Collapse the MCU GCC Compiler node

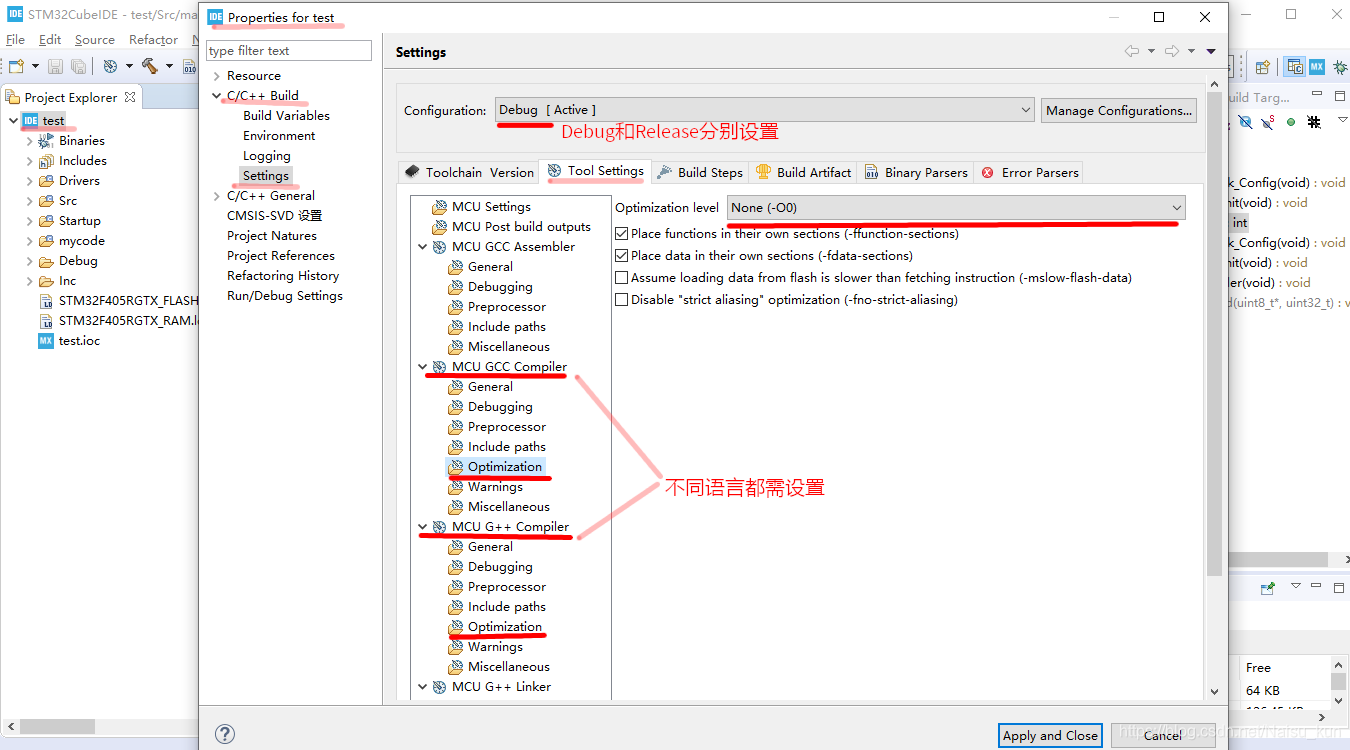click(x=422, y=367)
